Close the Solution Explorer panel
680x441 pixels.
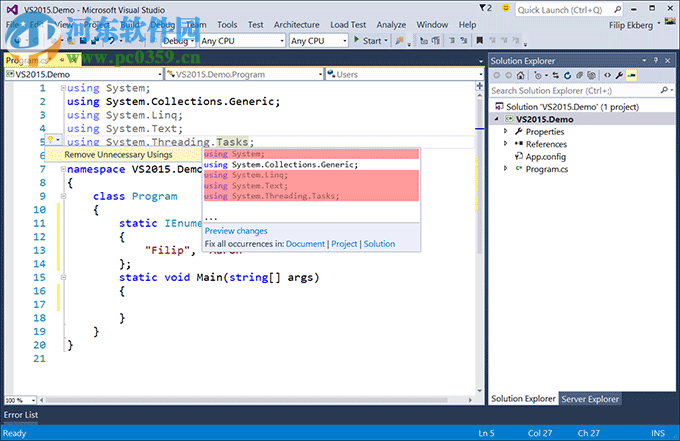tap(668, 61)
